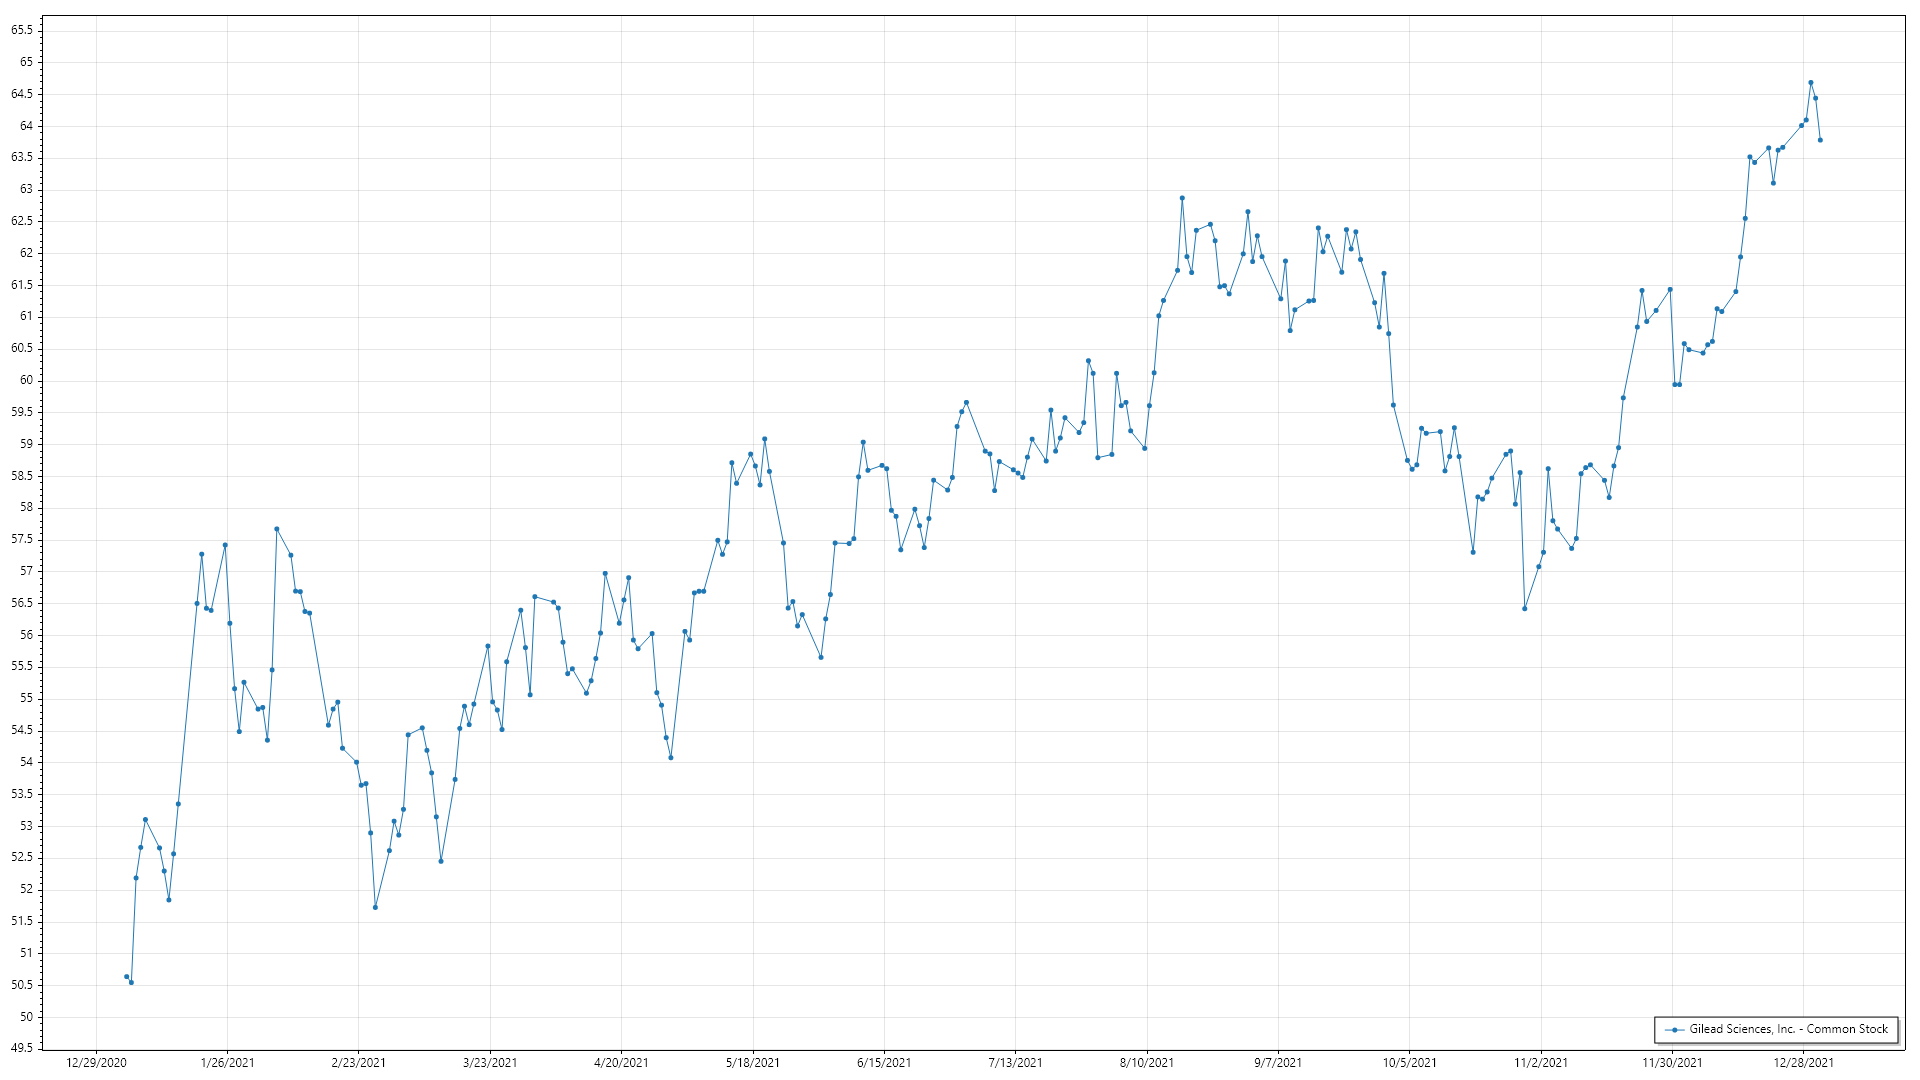Click the legend line marker icon

coord(1674,1030)
